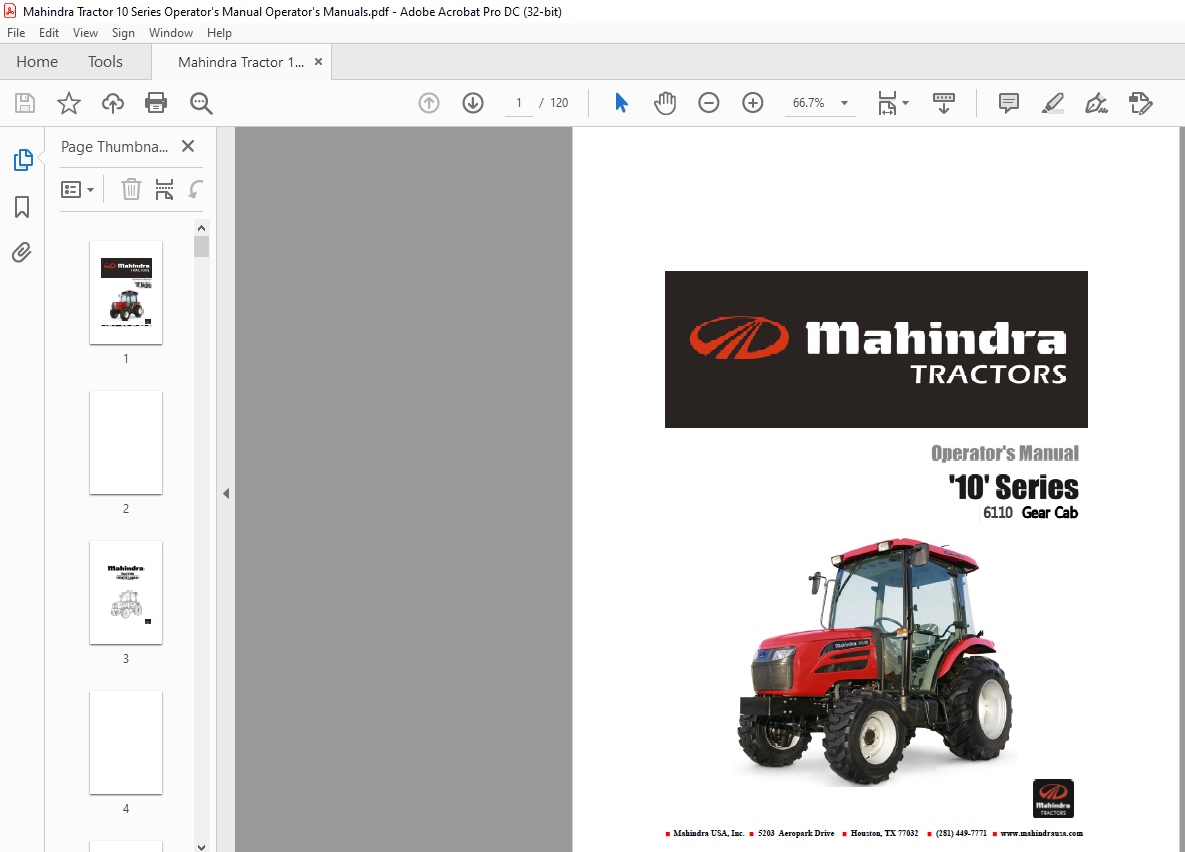Open Page Thumbnails sidebar icon
The width and height of the screenshot is (1185, 852).
23,160
